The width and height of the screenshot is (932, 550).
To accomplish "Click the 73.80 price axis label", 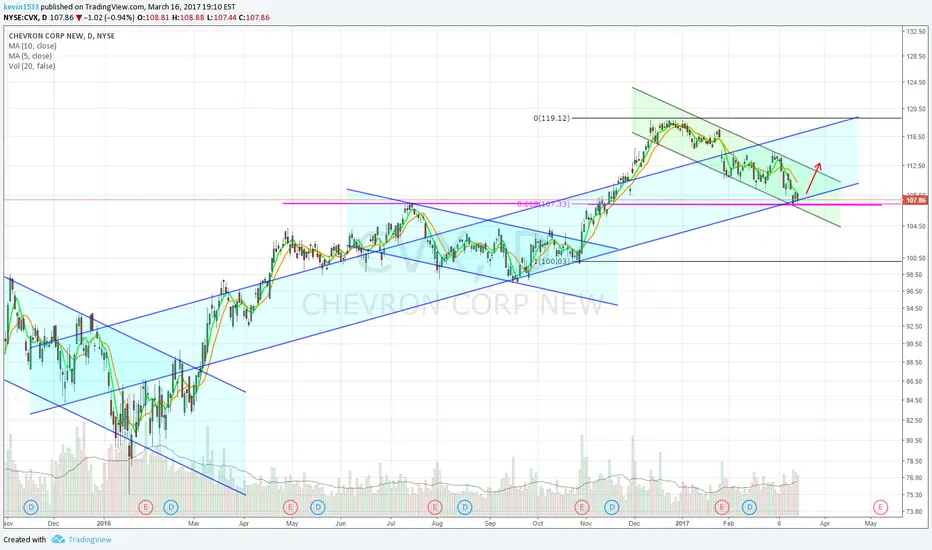I will pos(915,511).
